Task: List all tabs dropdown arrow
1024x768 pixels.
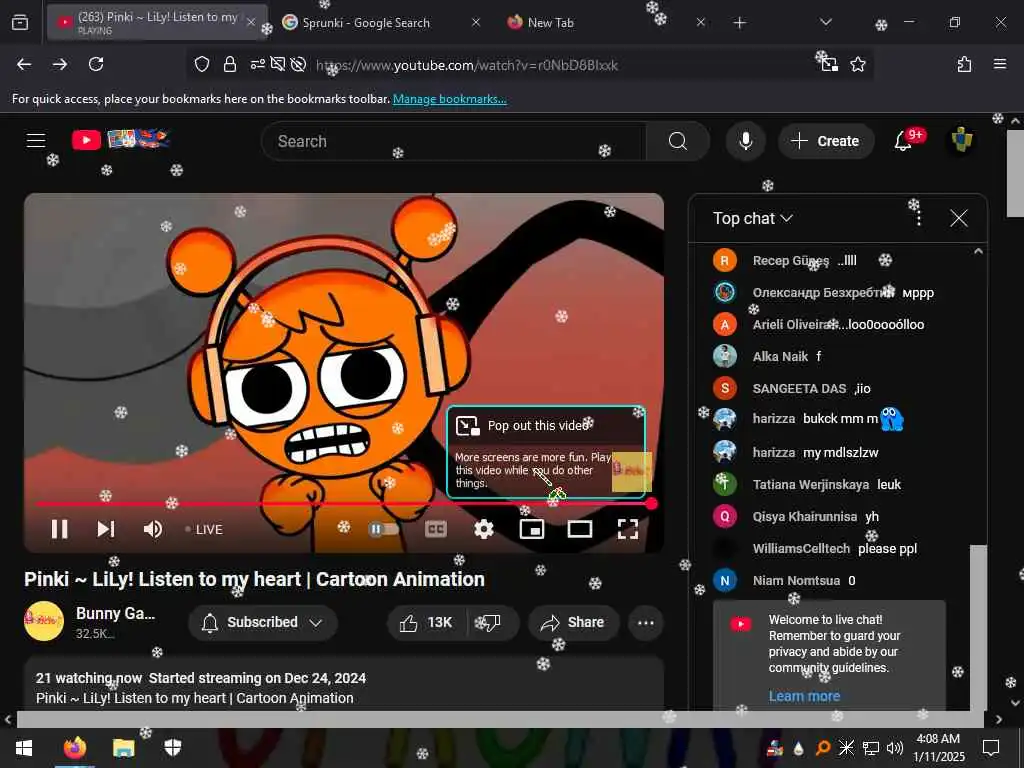Action: [x=826, y=22]
